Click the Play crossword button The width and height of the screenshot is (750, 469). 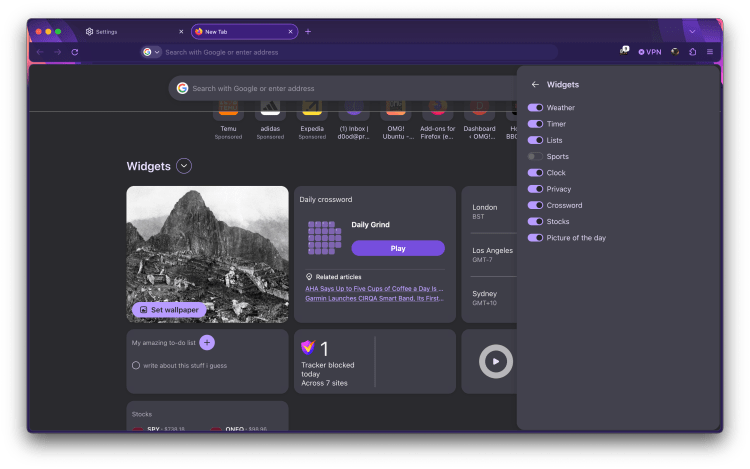pyautogui.click(x=398, y=248)
